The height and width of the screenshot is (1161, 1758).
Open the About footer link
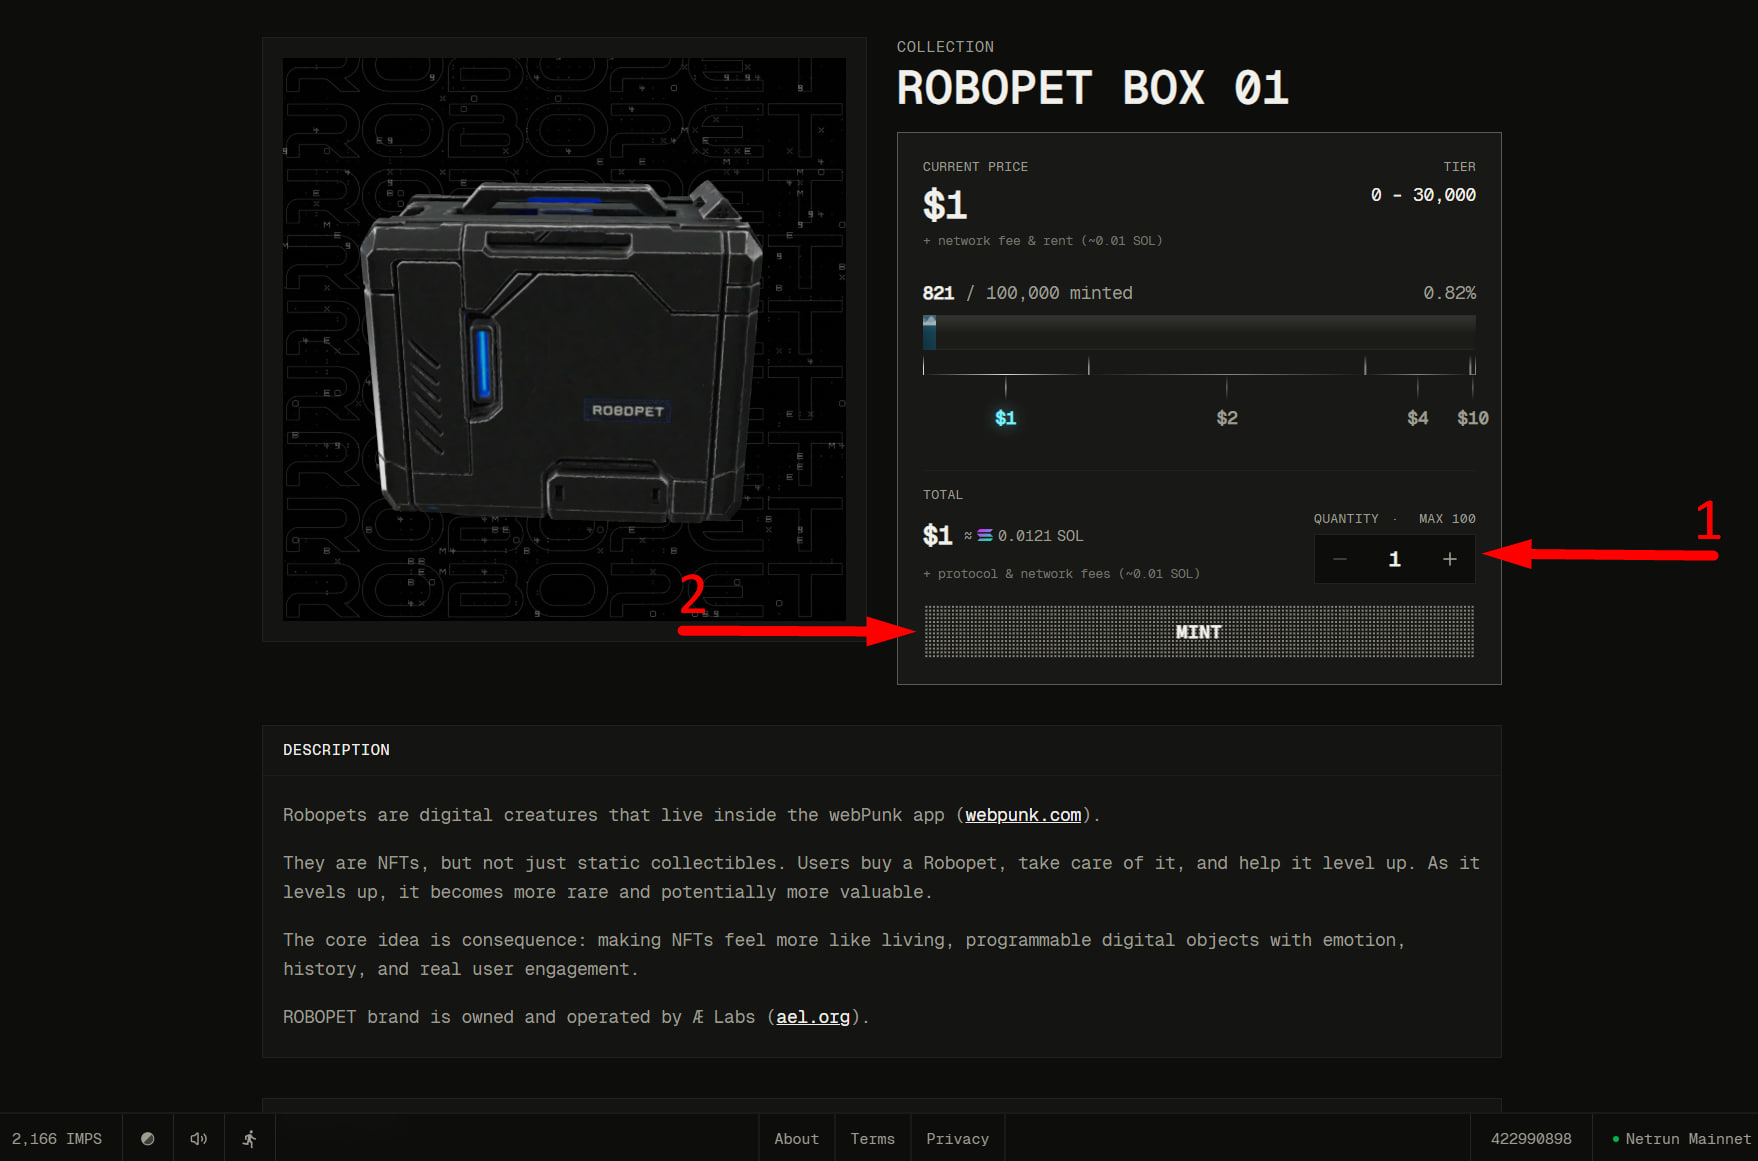tap(796, 1138)
